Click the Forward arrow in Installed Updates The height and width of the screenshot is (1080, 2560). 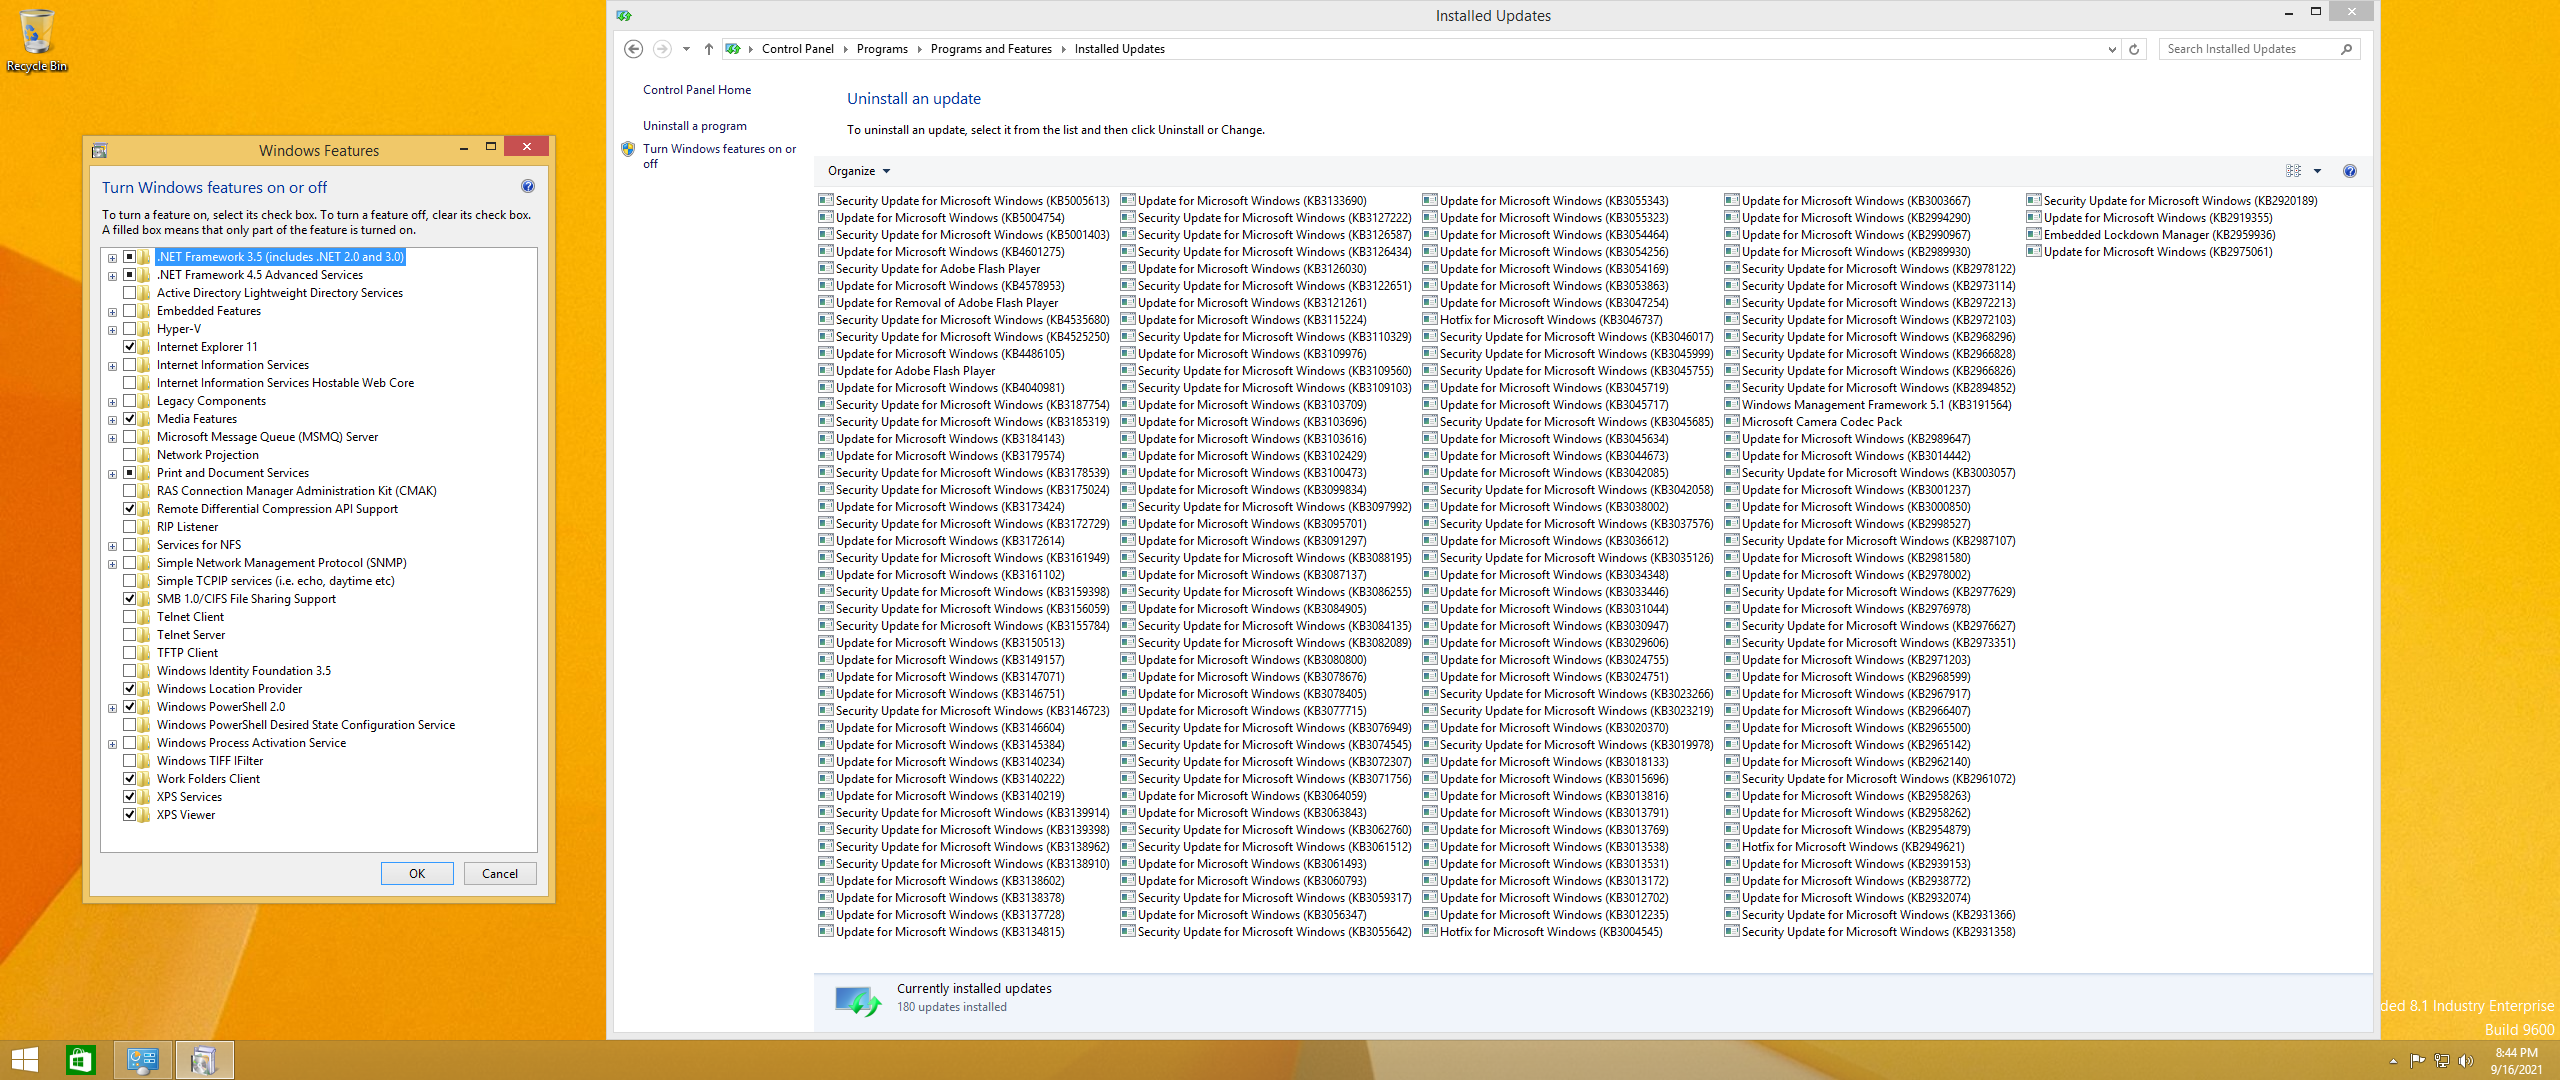662,49
